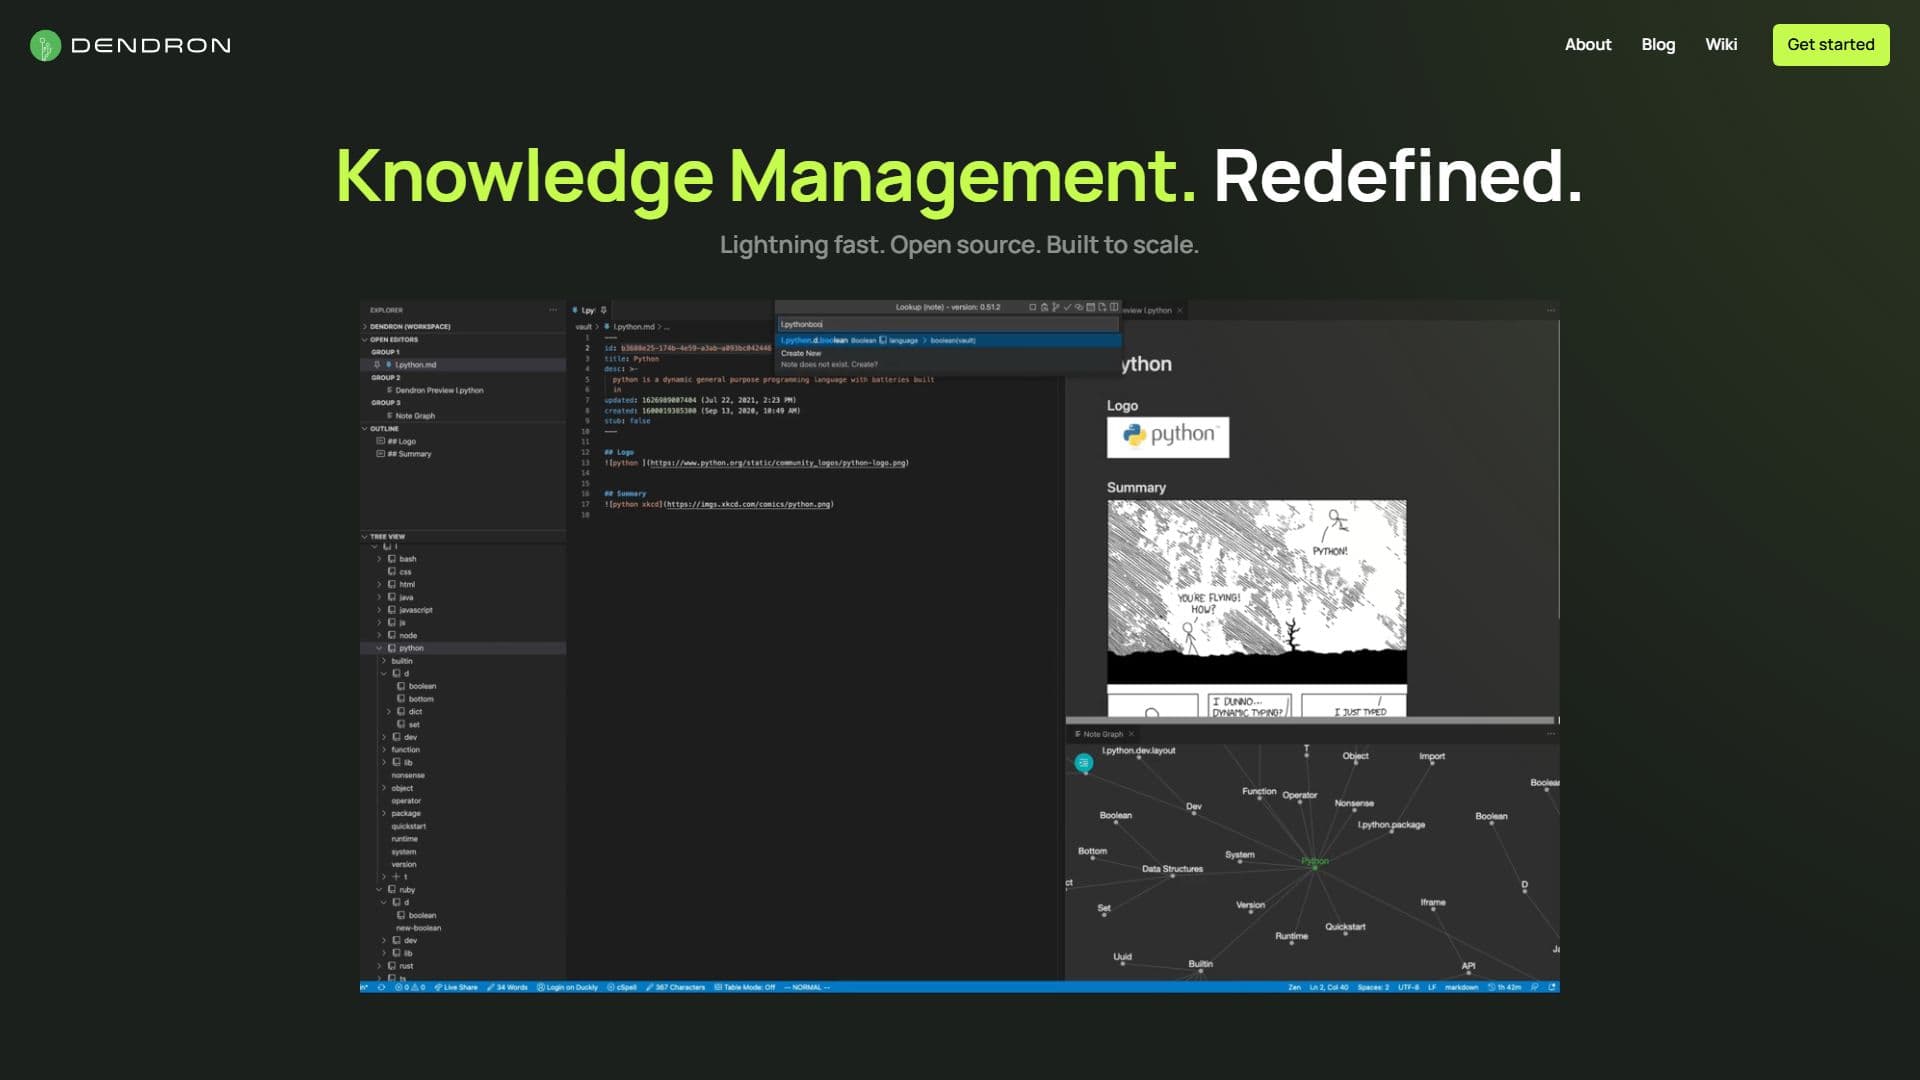The height and width of the screenshot is (1080, 1920).
Task: Click the lookup input field with l.pythonbool
Action: [948, 324]
